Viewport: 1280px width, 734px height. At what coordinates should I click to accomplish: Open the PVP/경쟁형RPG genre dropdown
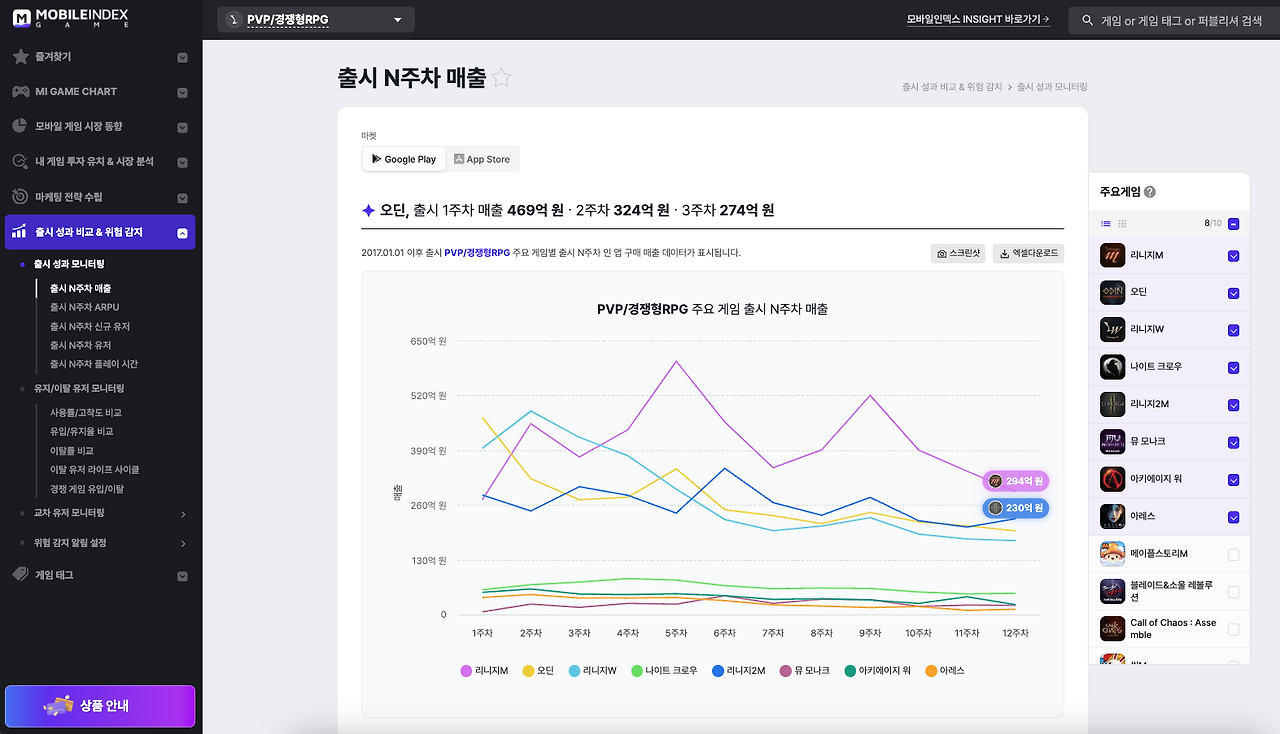coord(316,19)
